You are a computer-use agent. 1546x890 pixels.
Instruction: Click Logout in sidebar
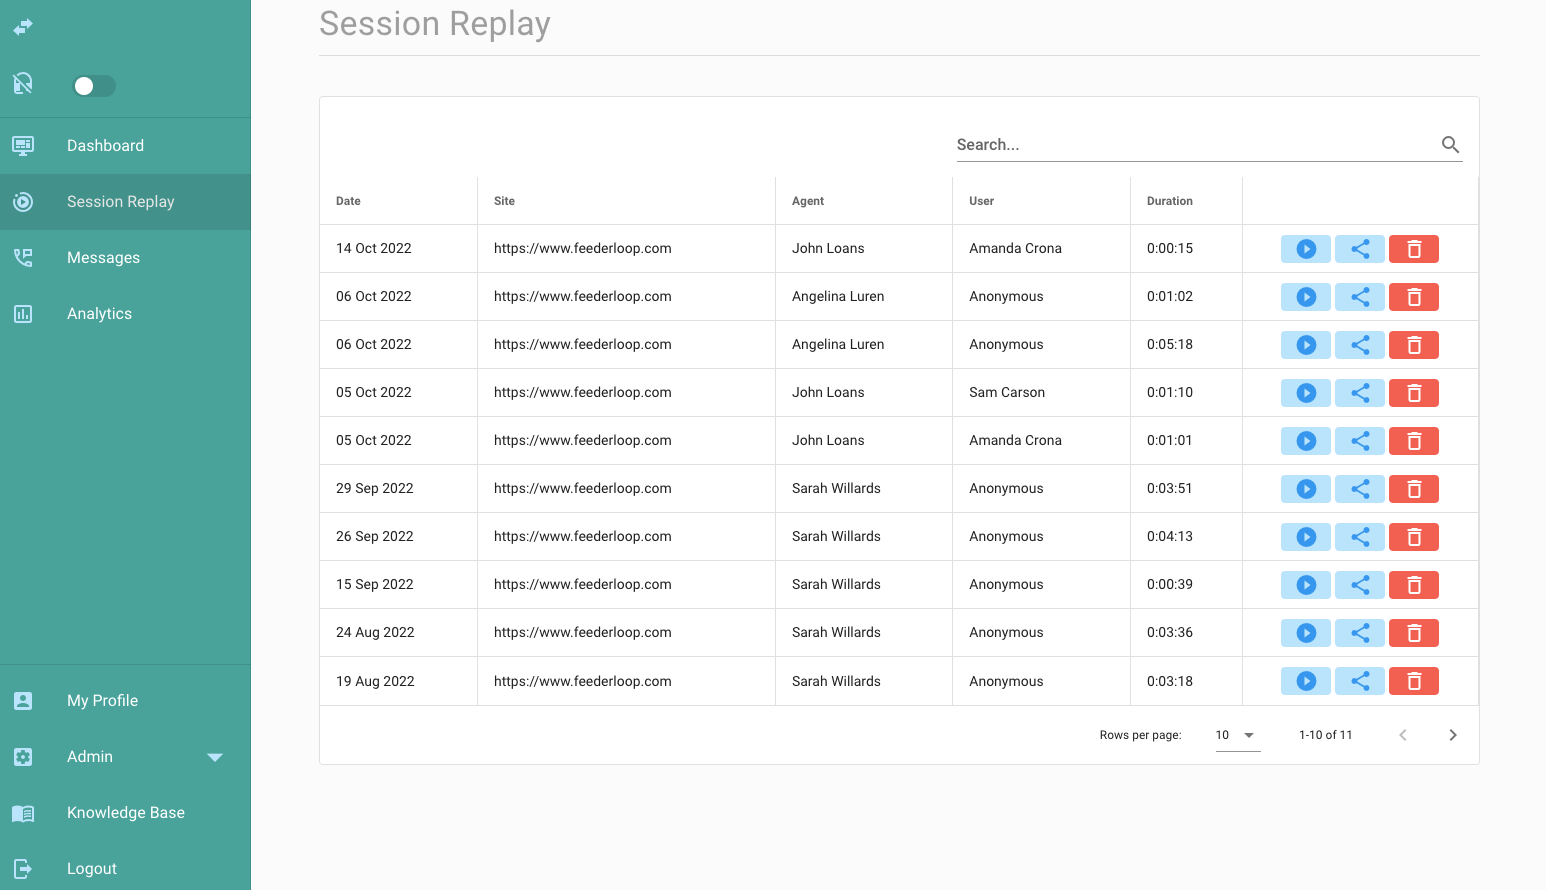[125, 869]
